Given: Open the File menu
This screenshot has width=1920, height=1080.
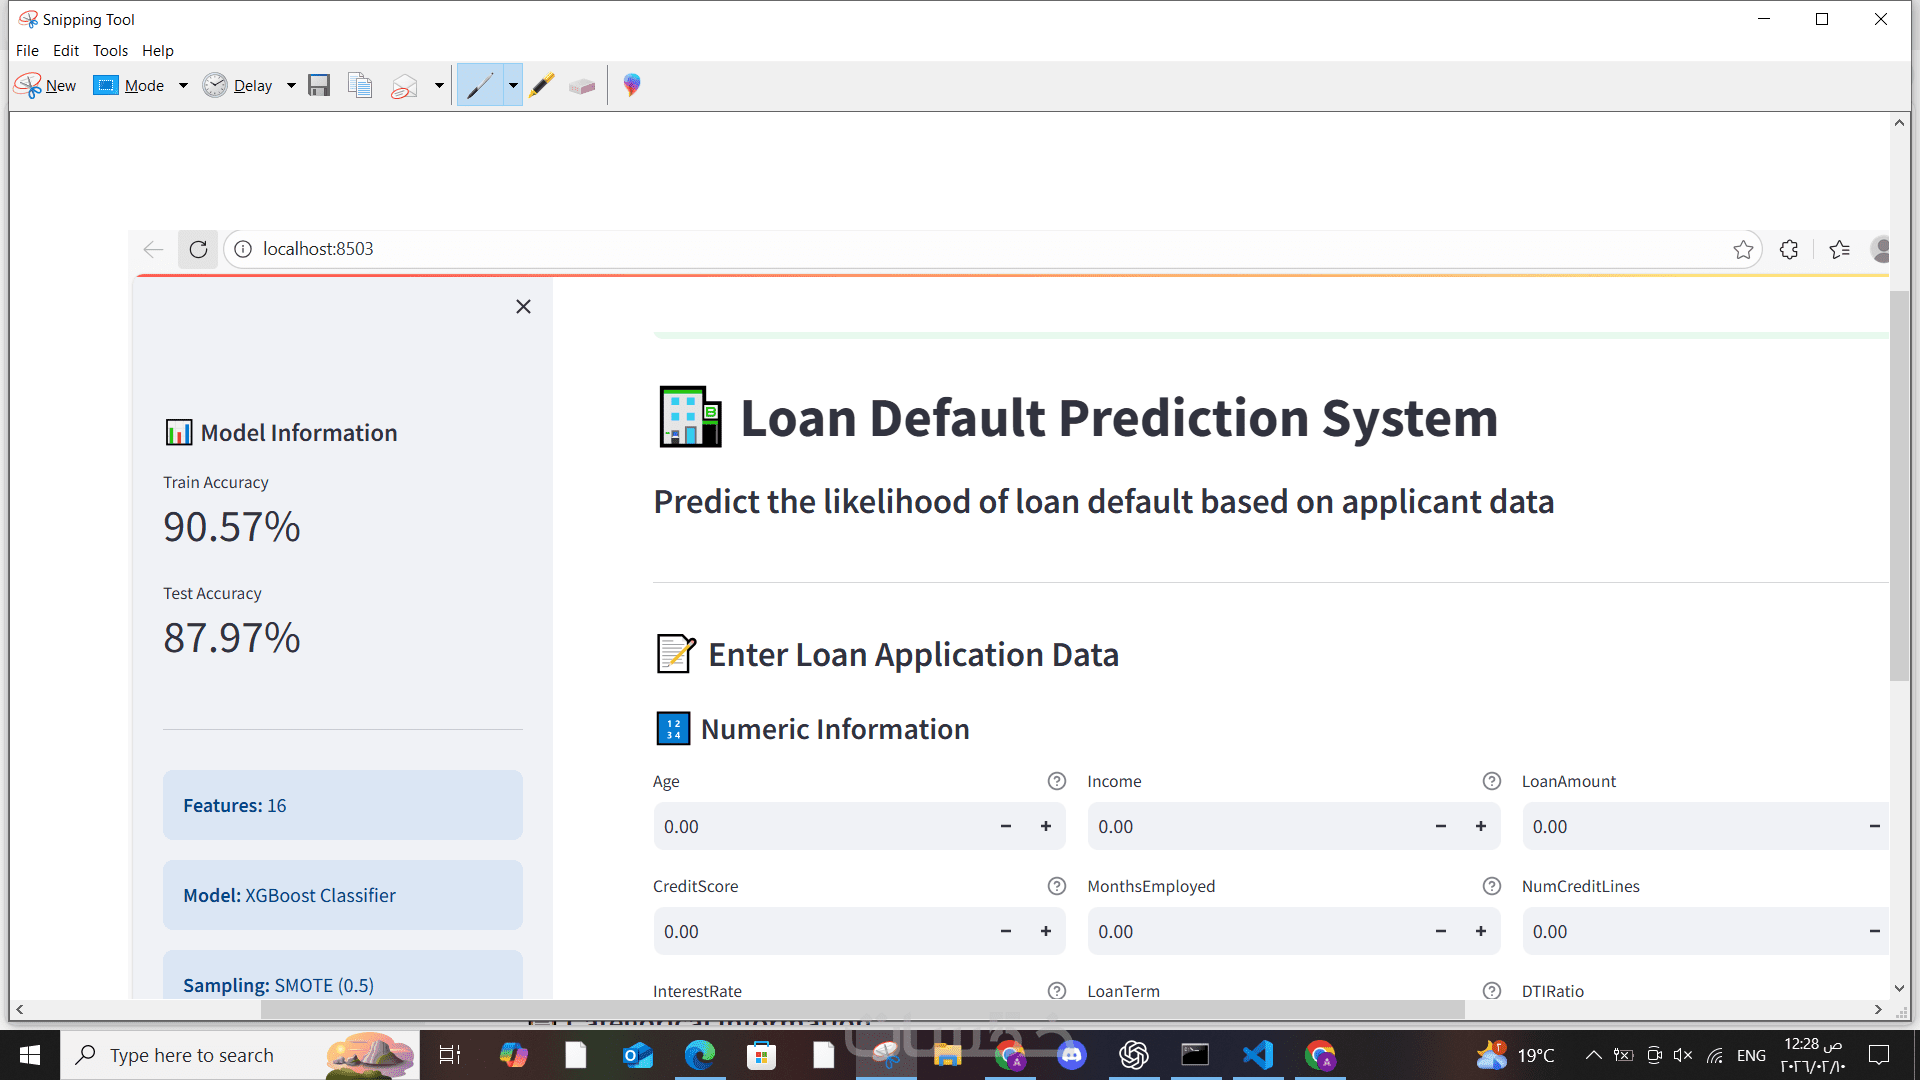Looking at the screenshot, I should pos(27,50).
